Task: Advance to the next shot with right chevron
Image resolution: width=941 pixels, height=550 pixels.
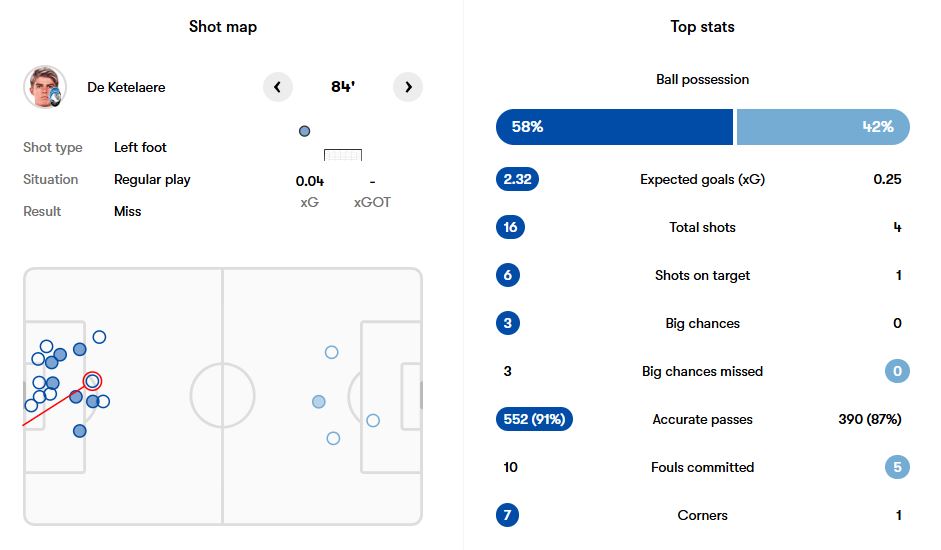Action: tap(408, 87)
